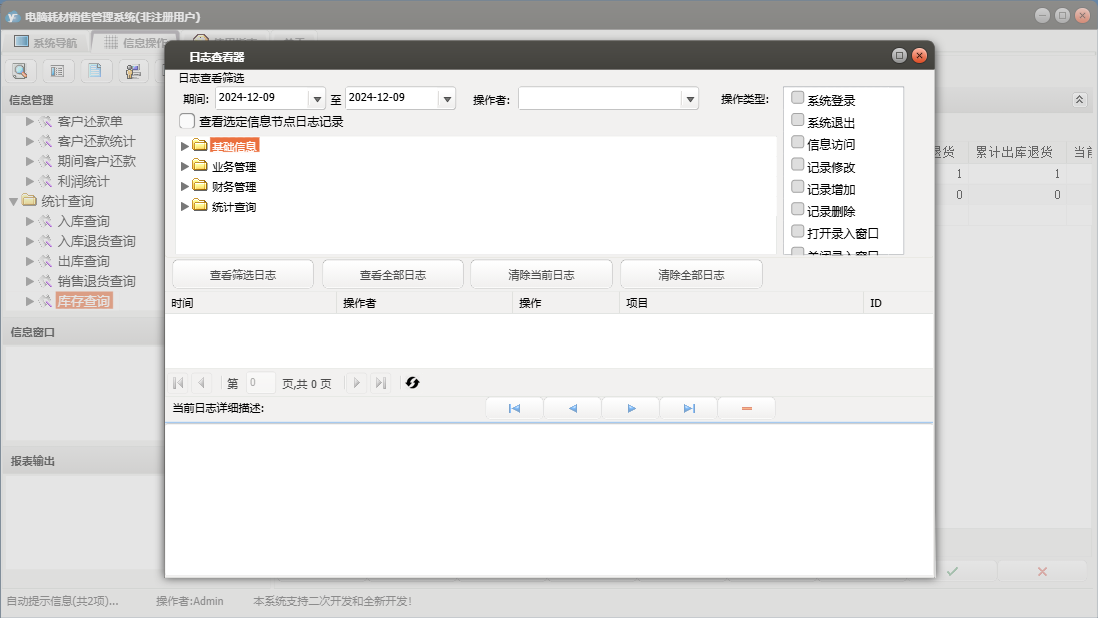Viewport: 1098px width, 618px height.
Task: Enable the 系统登录 operation type checkbox
Action: tap(798, 98)
